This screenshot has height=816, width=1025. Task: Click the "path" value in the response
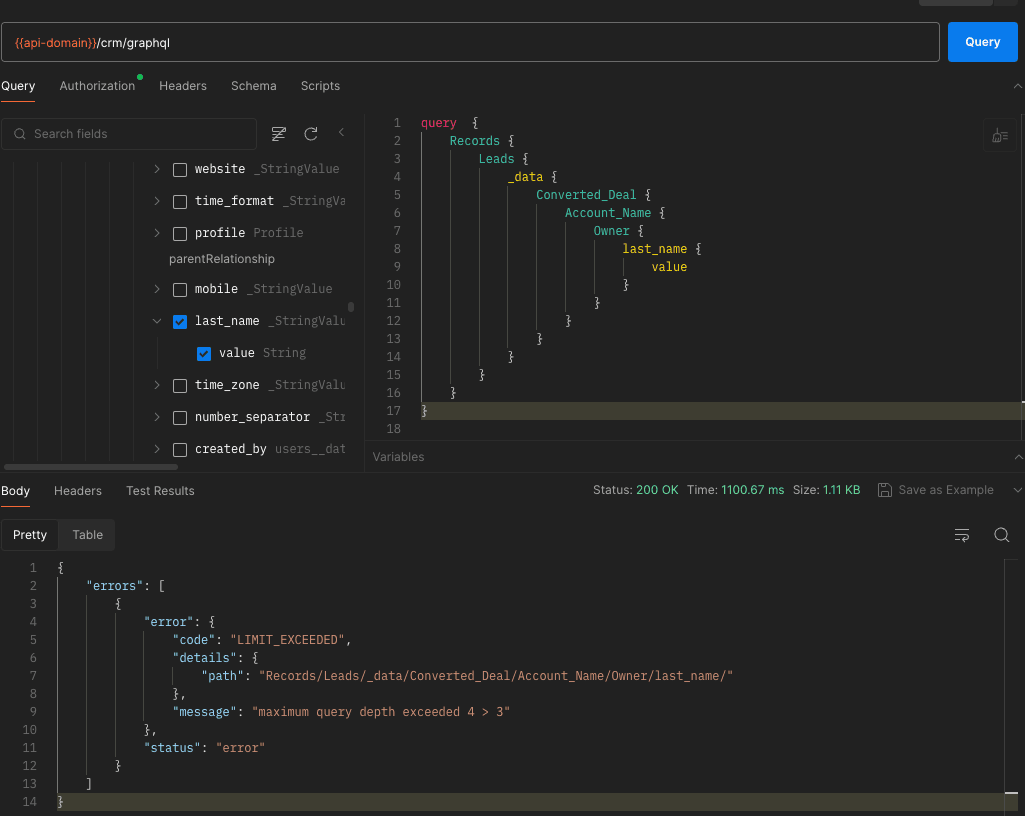[x=496, y=676]
